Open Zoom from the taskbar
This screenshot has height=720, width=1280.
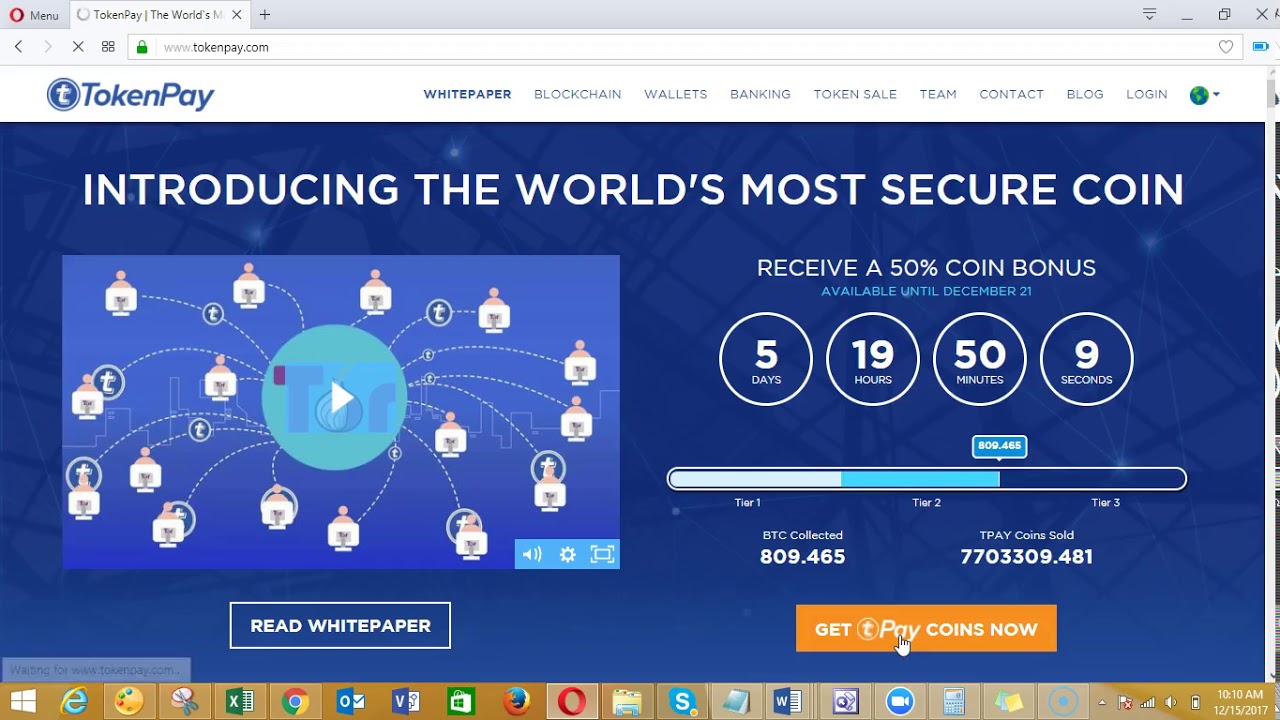900,702
